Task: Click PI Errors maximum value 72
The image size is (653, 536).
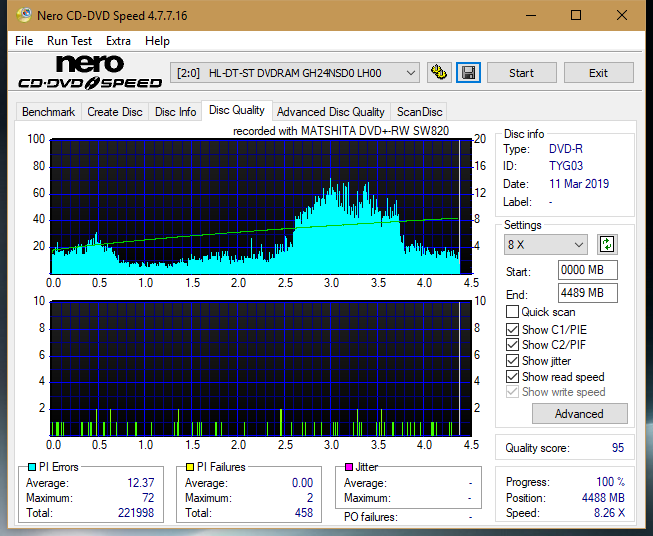Action: [x=148, y=498]
